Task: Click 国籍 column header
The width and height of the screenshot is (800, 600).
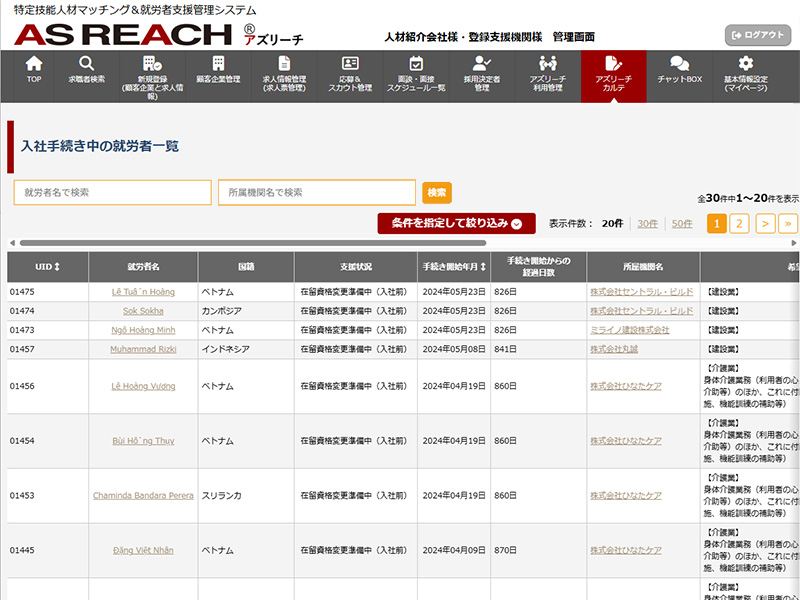Action: click(246, 267)
